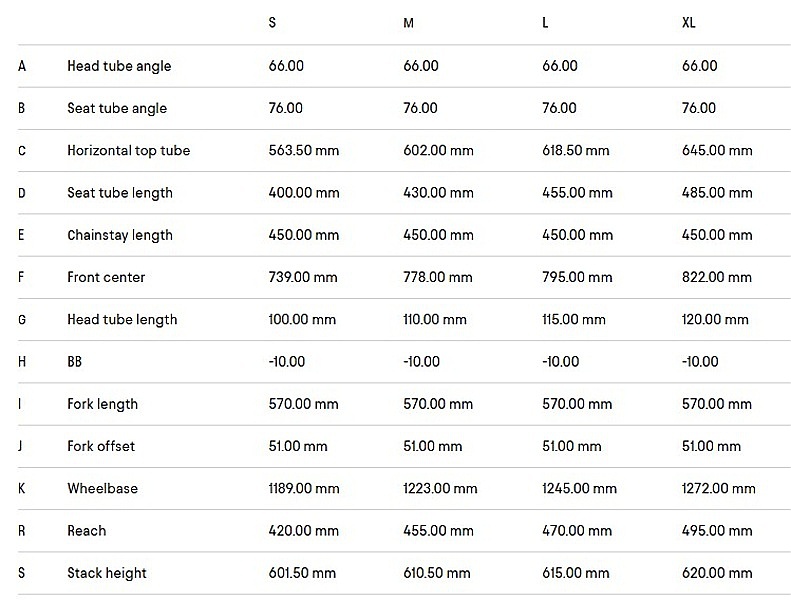Select the Head tube angle row label

119,66
